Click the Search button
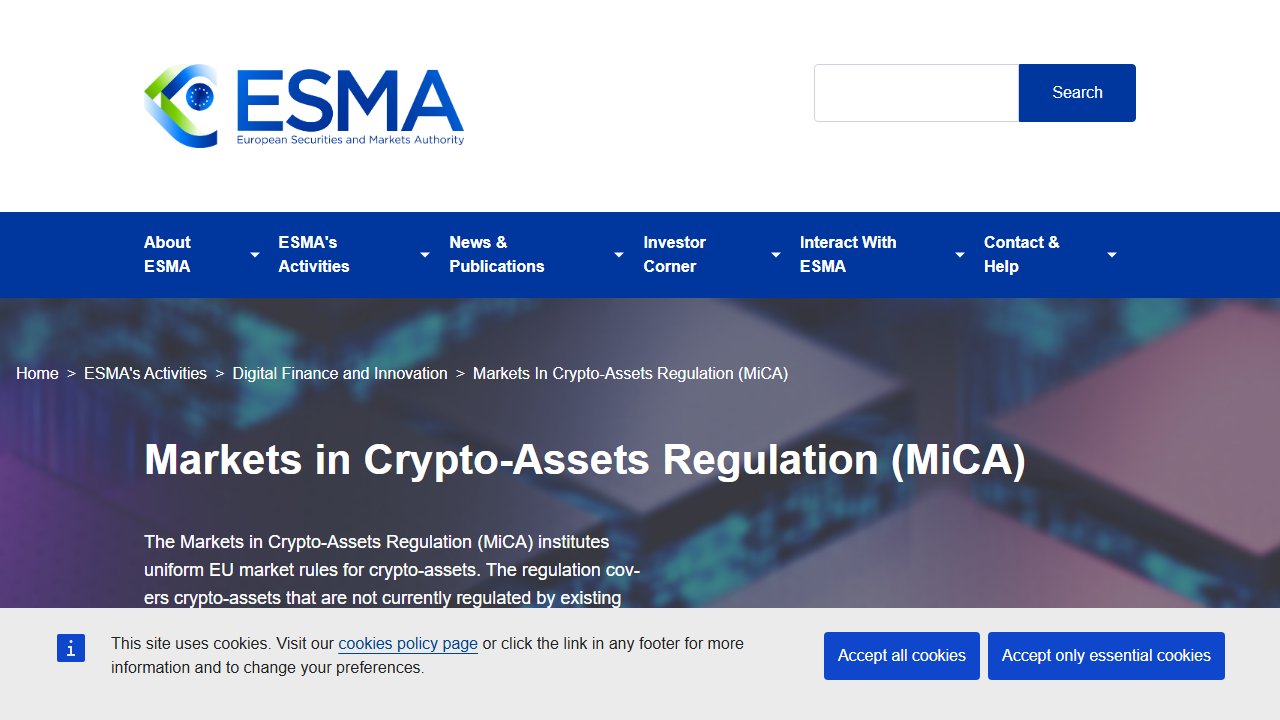The width and height of the screenshot is (1280, 720). tap(1077, 93)
